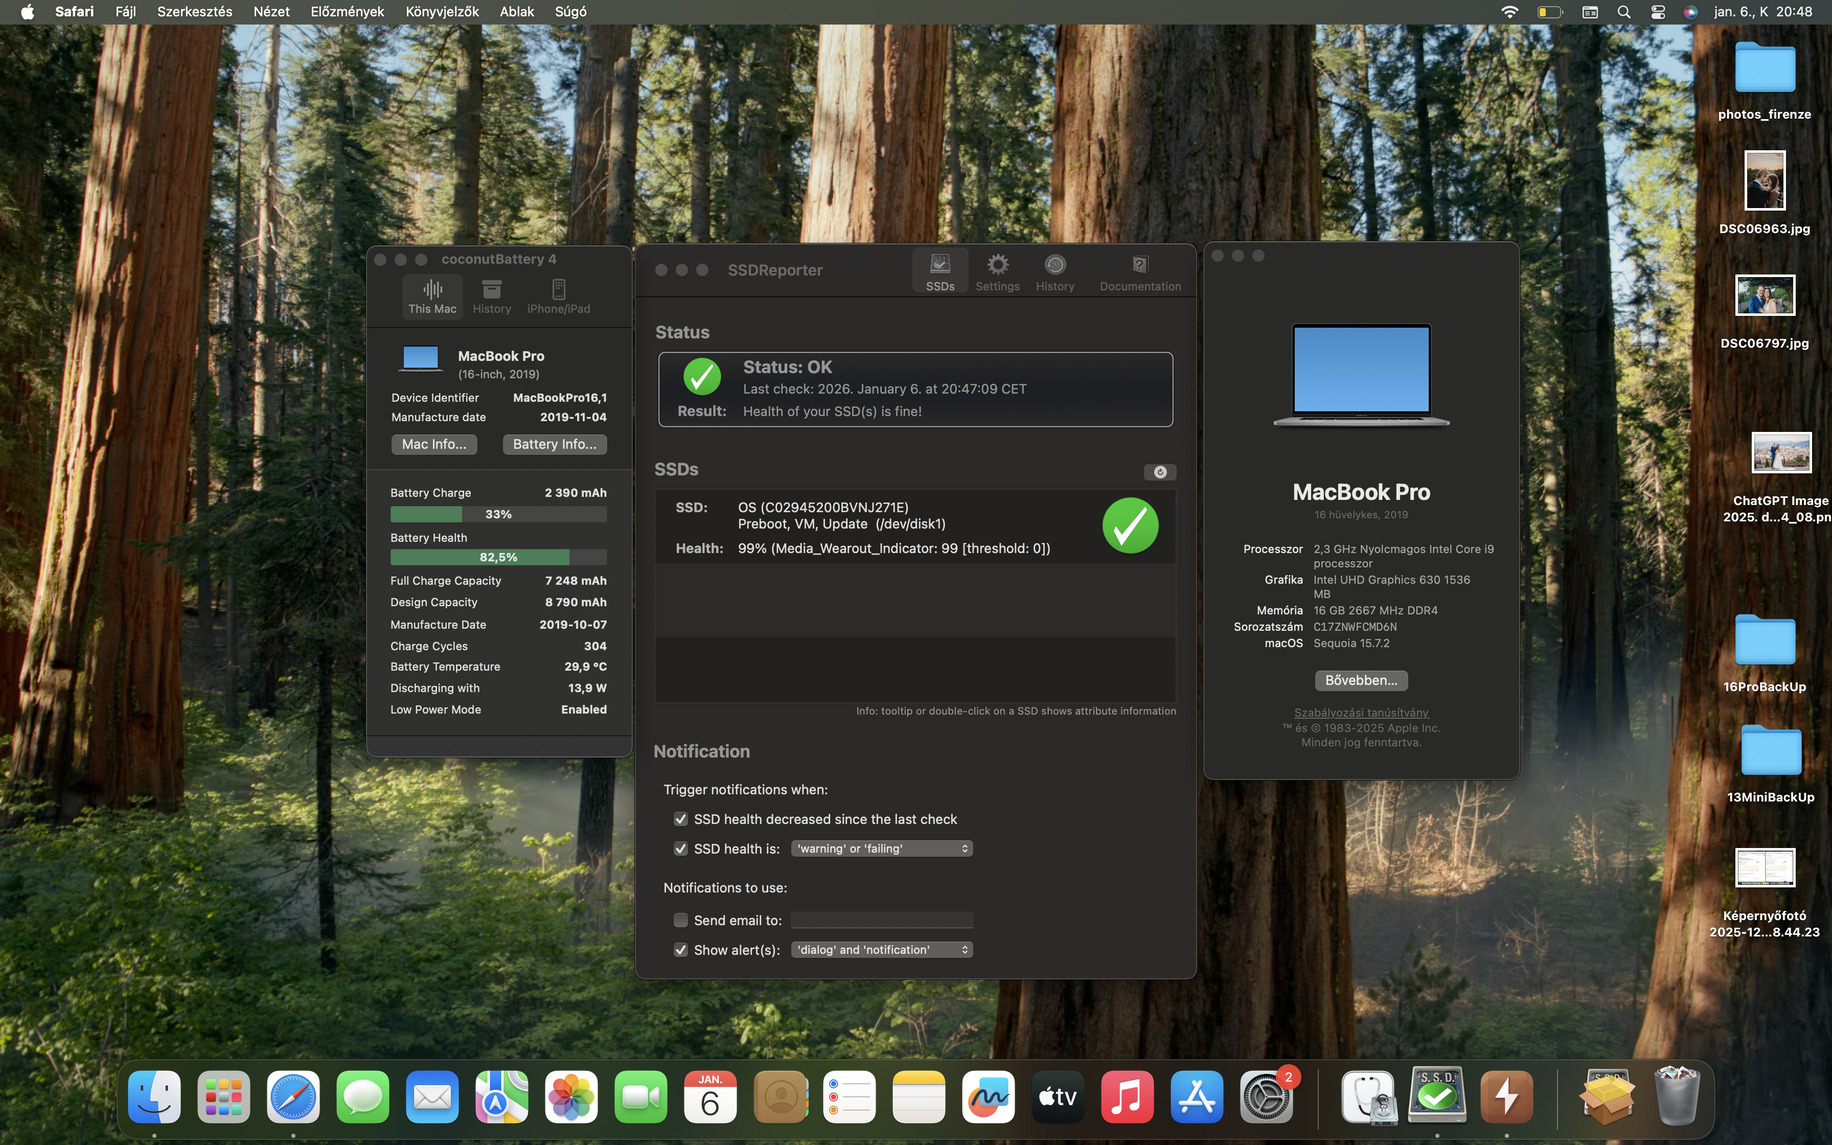Image resolution: width=1832 pixels, height=1145 pixels.
Task: Click the Bővebben... button
Action: (1361, 680)
